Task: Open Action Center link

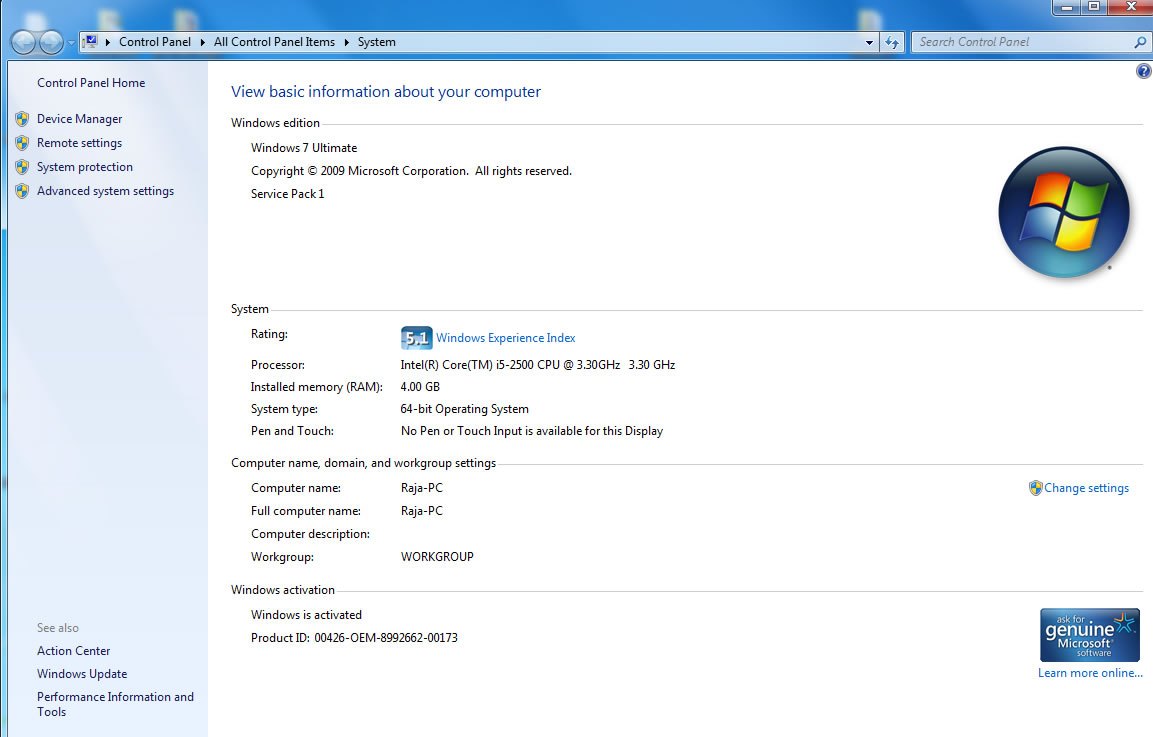Action: 74,651
